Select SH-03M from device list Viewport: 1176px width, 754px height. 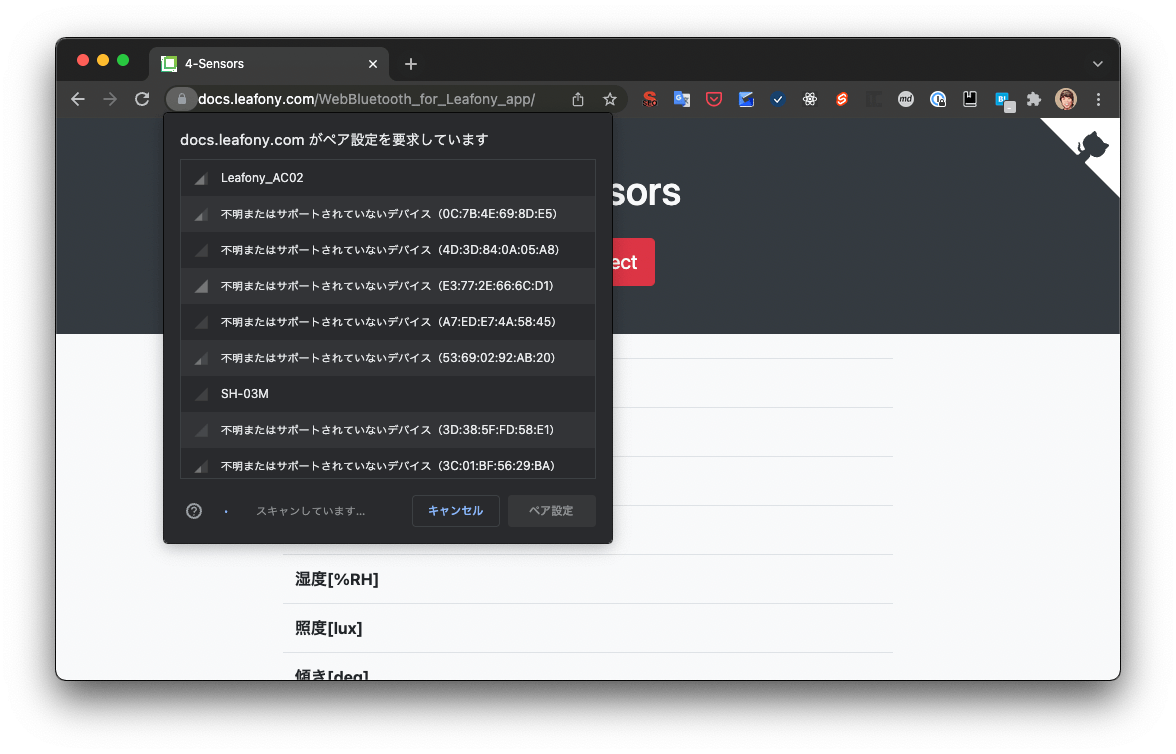pyautogui.click(x=388, y=394)
